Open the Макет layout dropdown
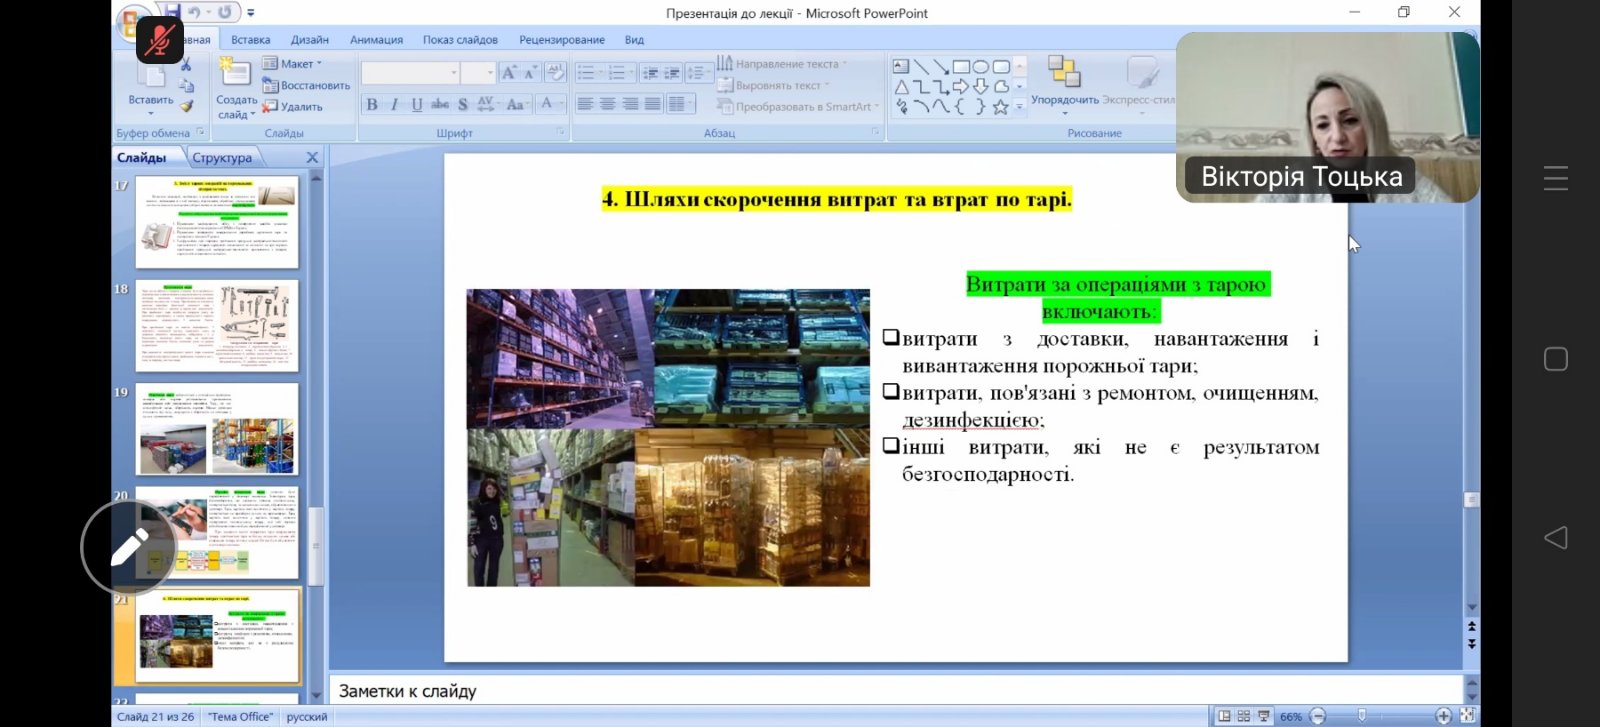1600x727 pixels. tap(292, 64)
